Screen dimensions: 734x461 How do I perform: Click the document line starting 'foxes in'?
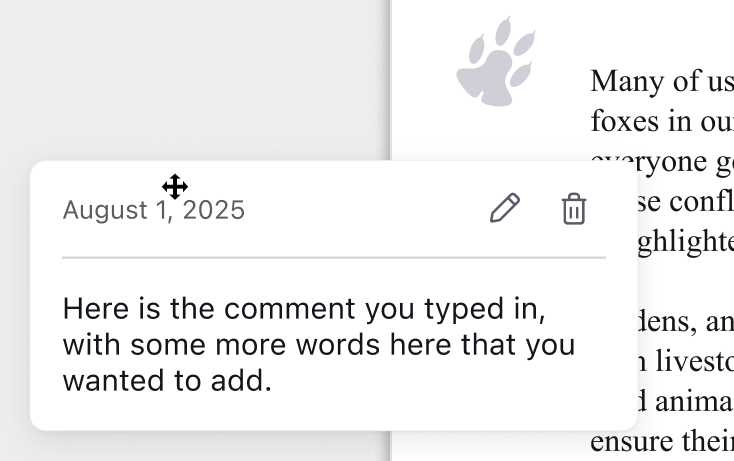point(661,121)
